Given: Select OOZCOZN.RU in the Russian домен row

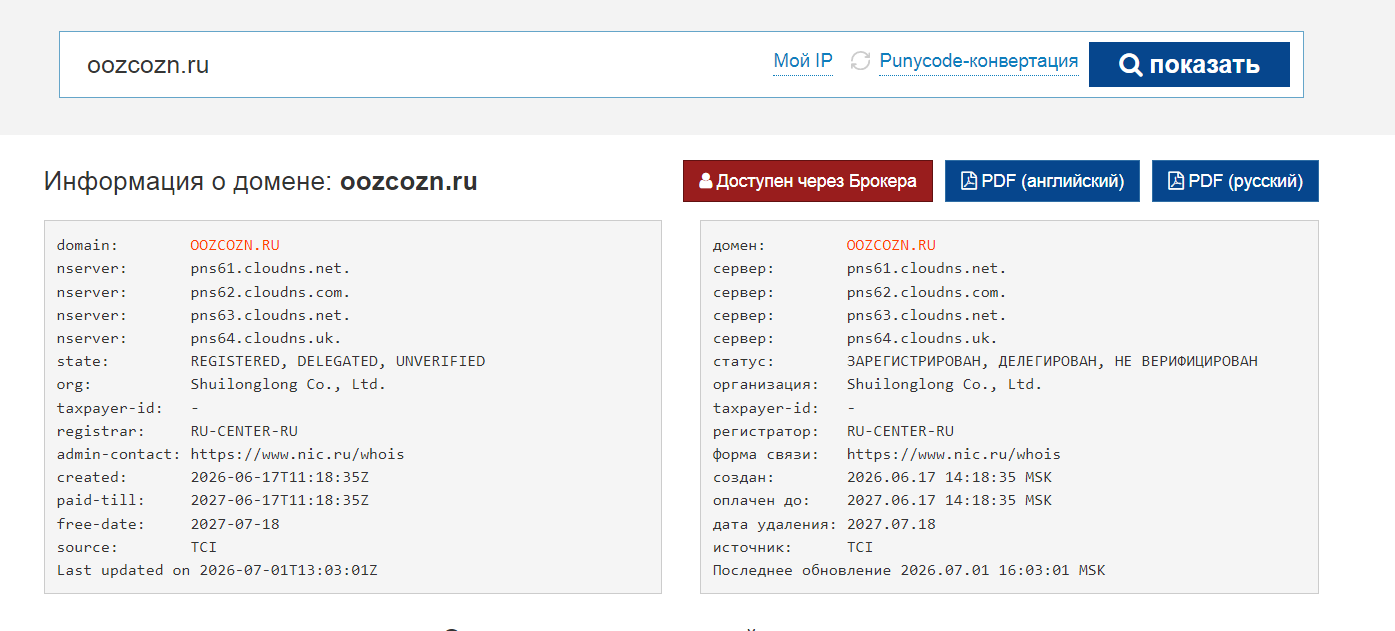Looking at the screenshot, I should (891, 245).
